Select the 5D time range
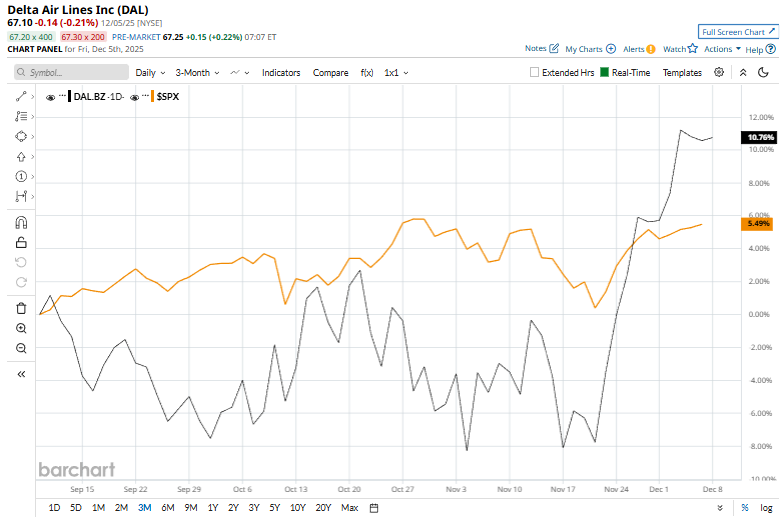 [76, 508]
